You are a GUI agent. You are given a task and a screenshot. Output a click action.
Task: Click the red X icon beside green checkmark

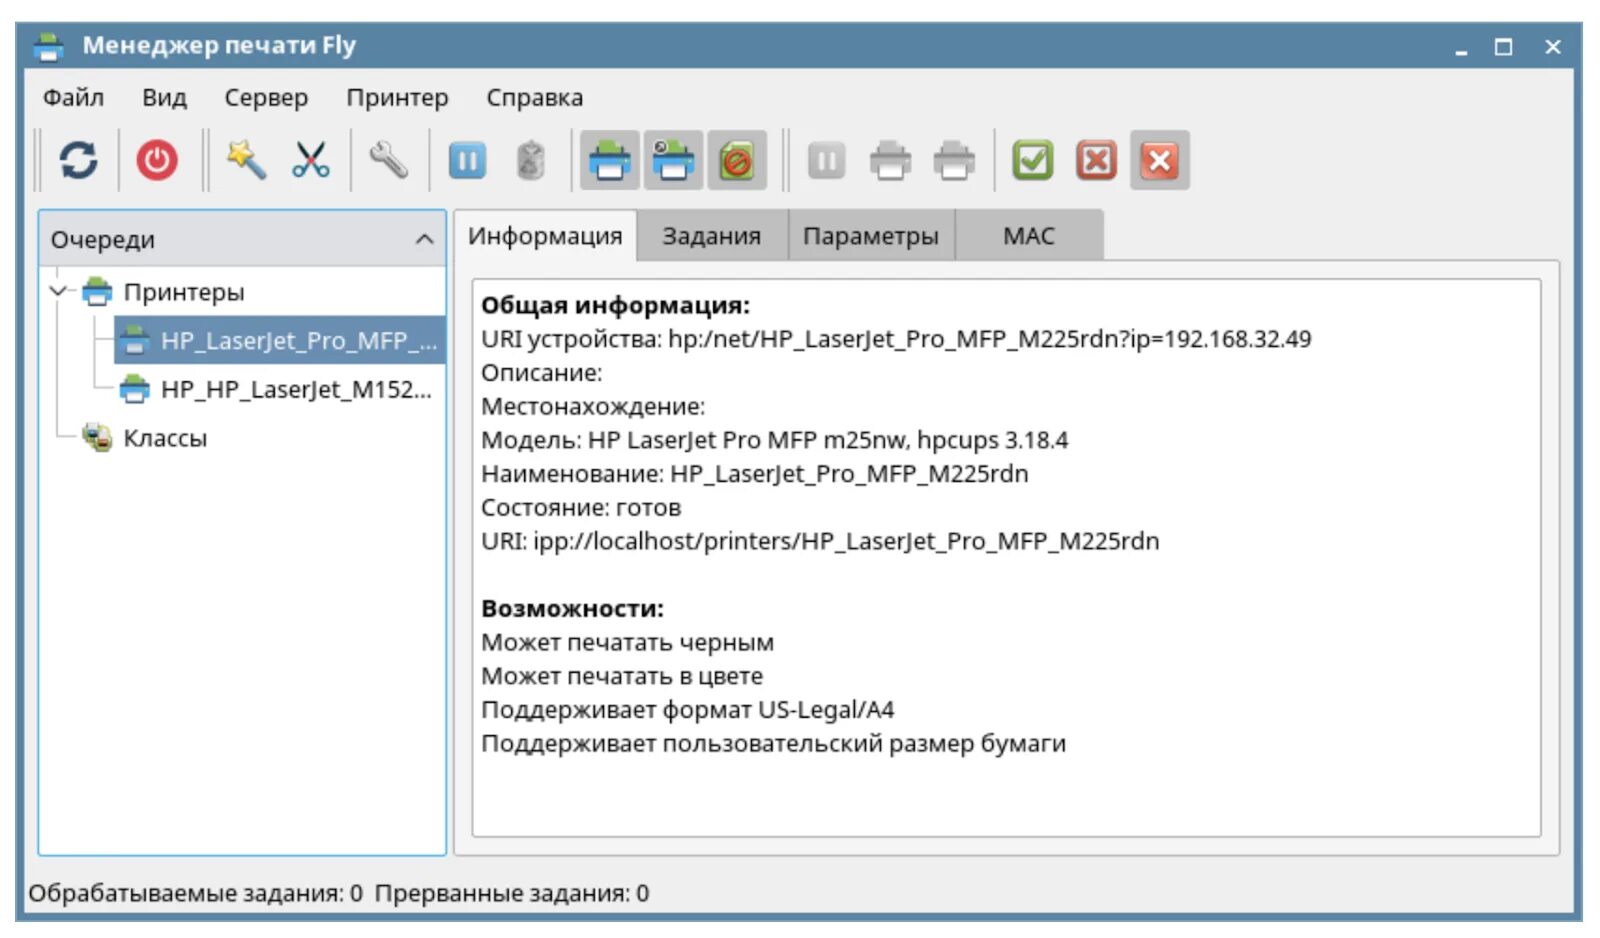[x=1096, y=160]
